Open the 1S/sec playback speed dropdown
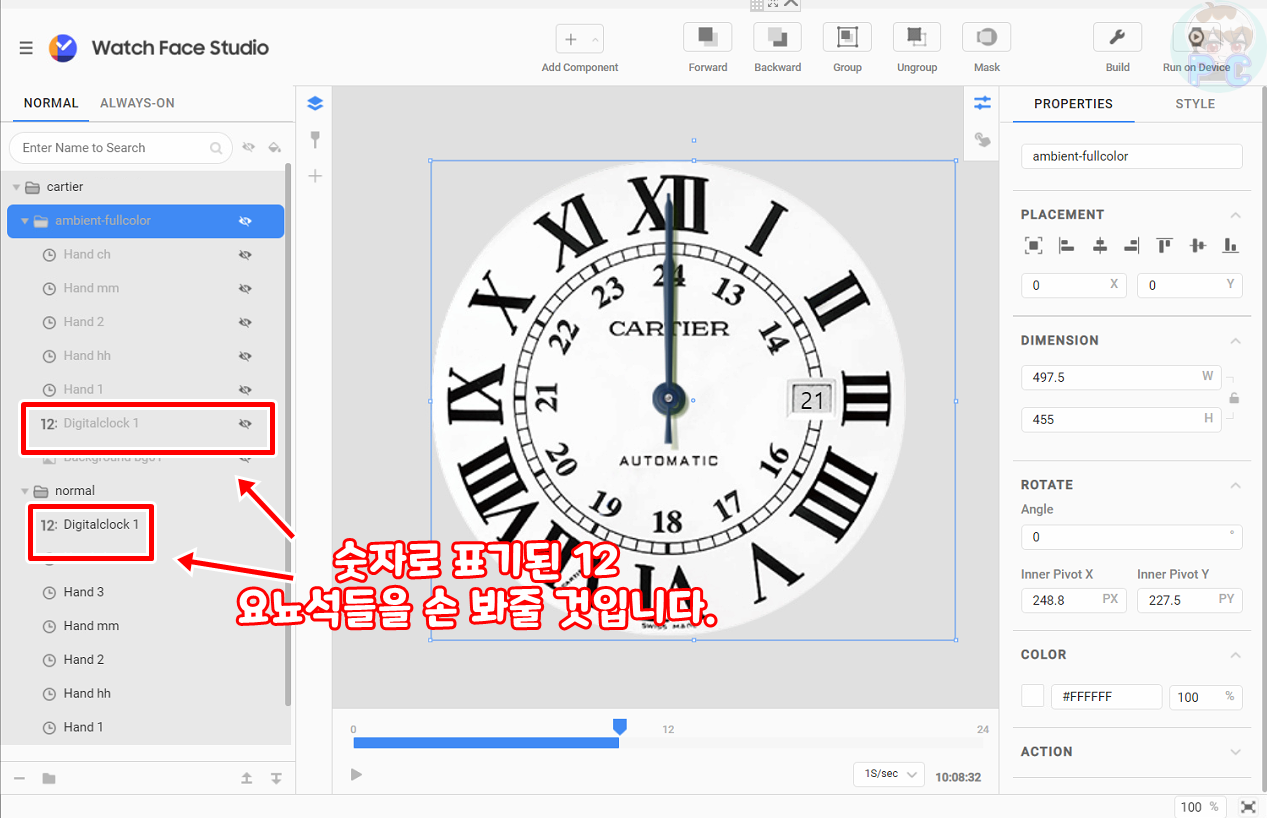The width and height of the screenshot is (1267, 818). [888, 774]
